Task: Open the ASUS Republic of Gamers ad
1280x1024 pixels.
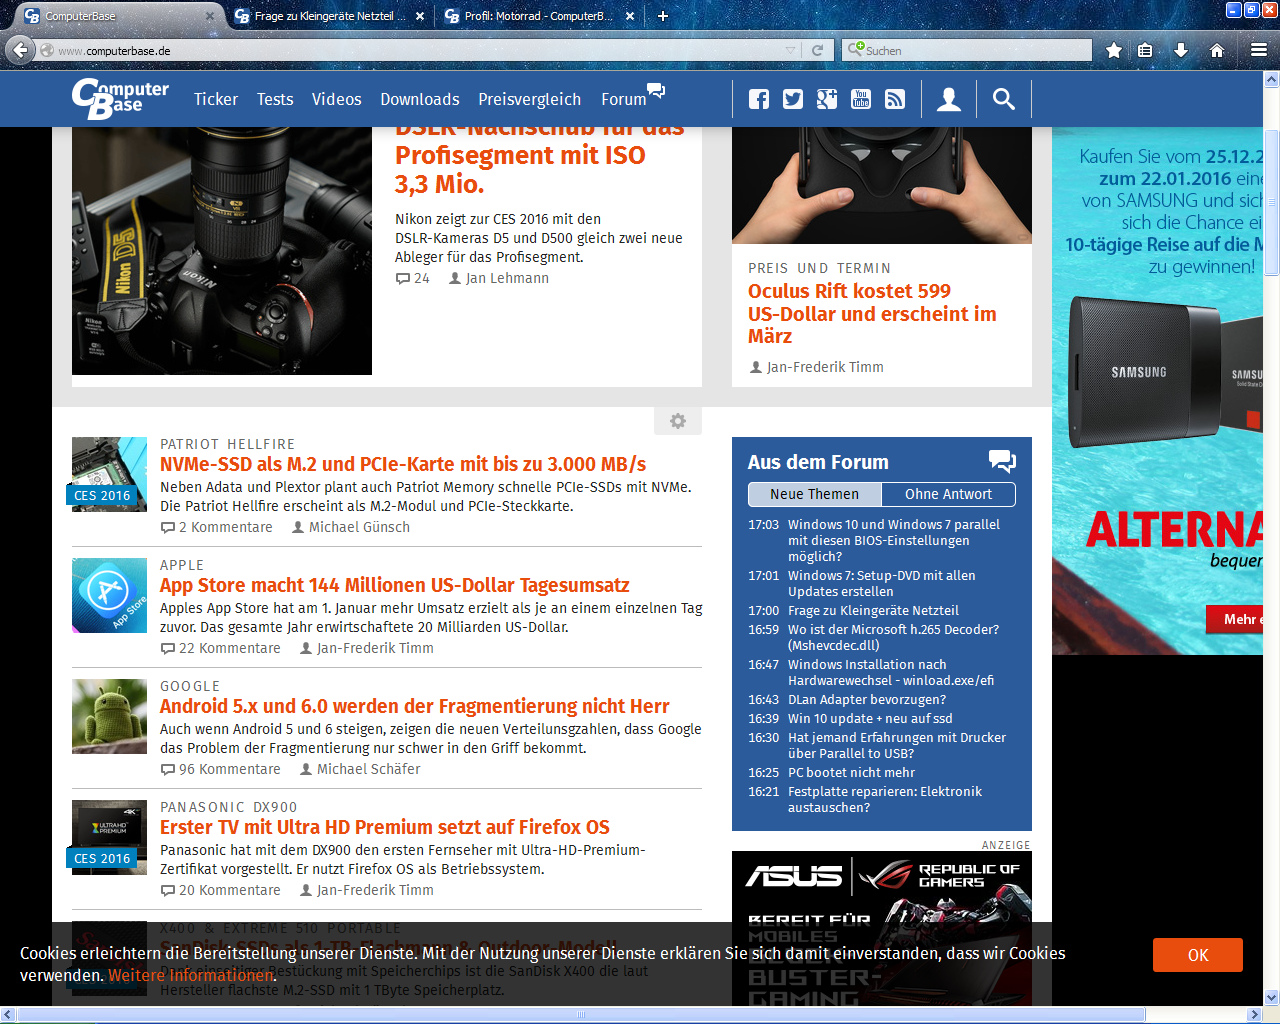Action: [x=882, y=928]
